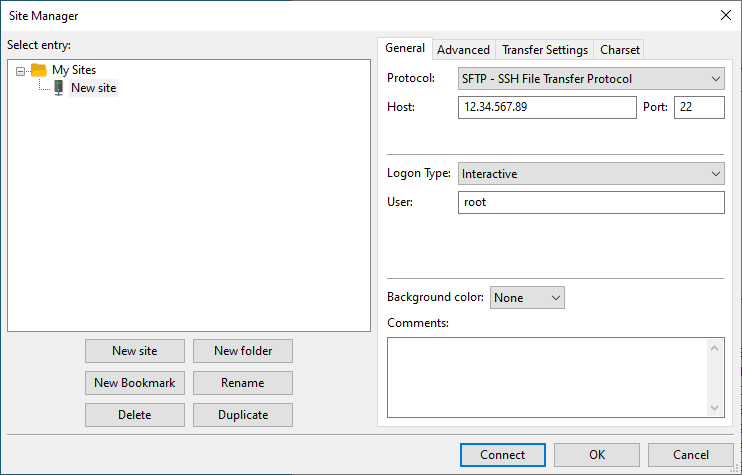The height and width of the screenshot is (475, 742).
Task: Open the Logon Type dropdown
Action: point(591,174)
